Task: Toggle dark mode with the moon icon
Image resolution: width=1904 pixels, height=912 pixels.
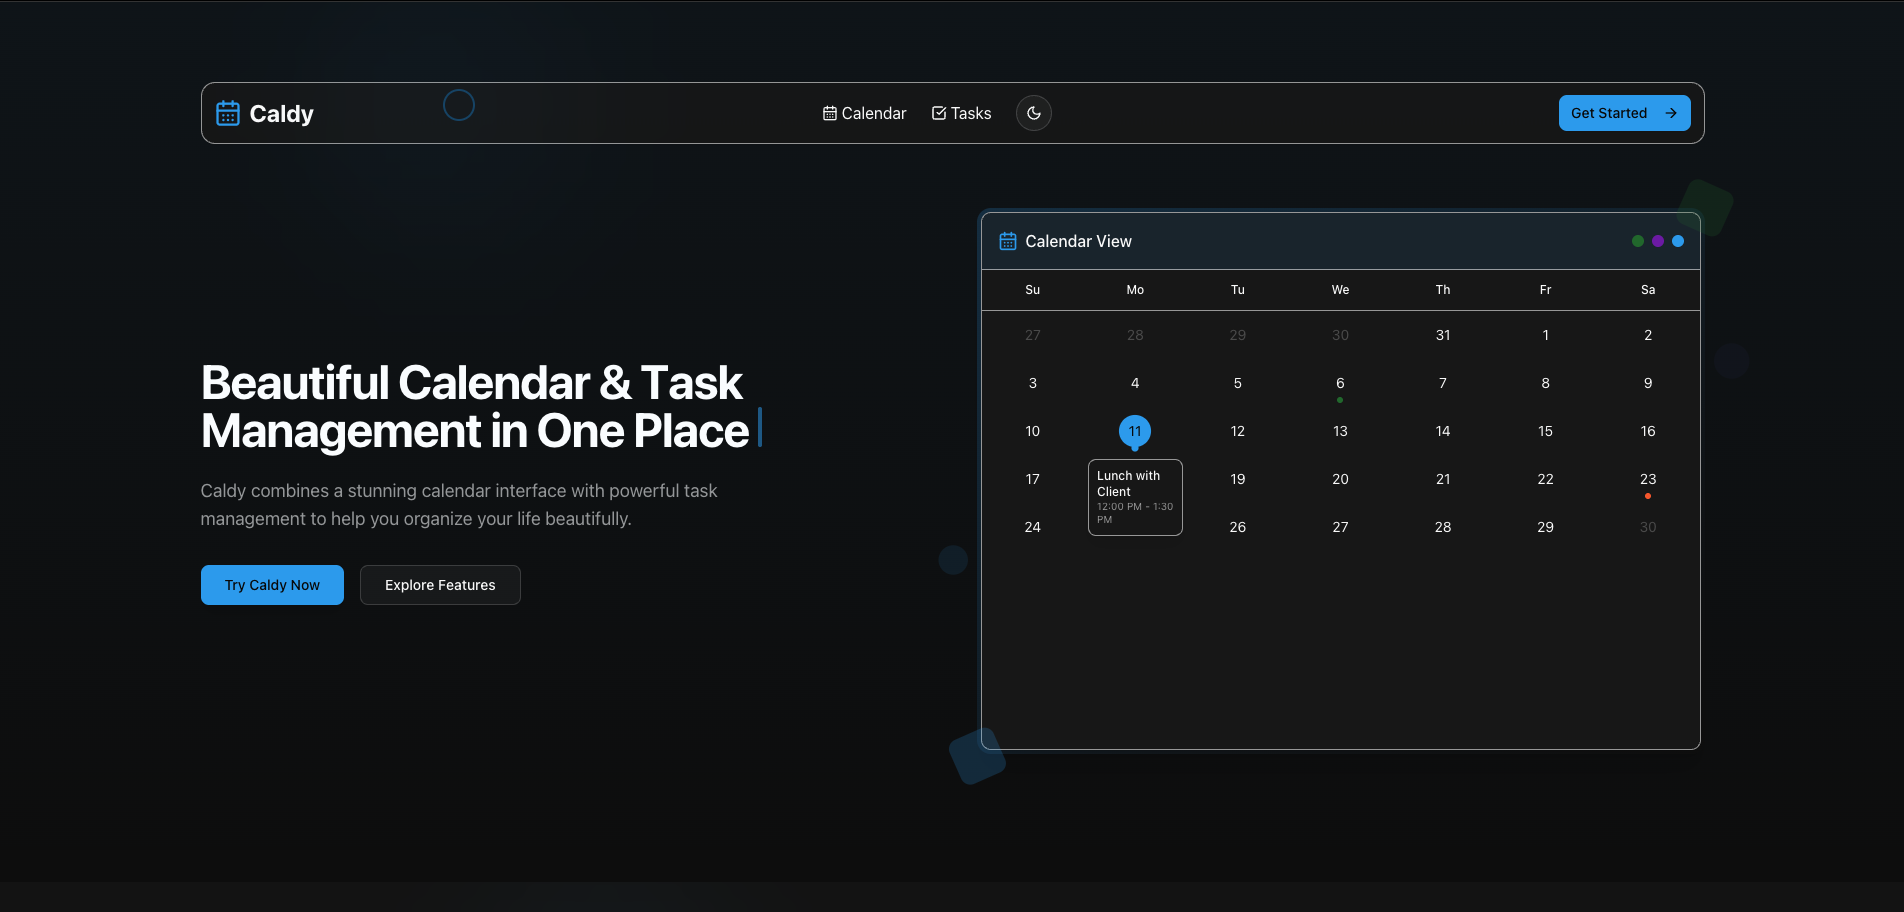Action: point(1033,113)
